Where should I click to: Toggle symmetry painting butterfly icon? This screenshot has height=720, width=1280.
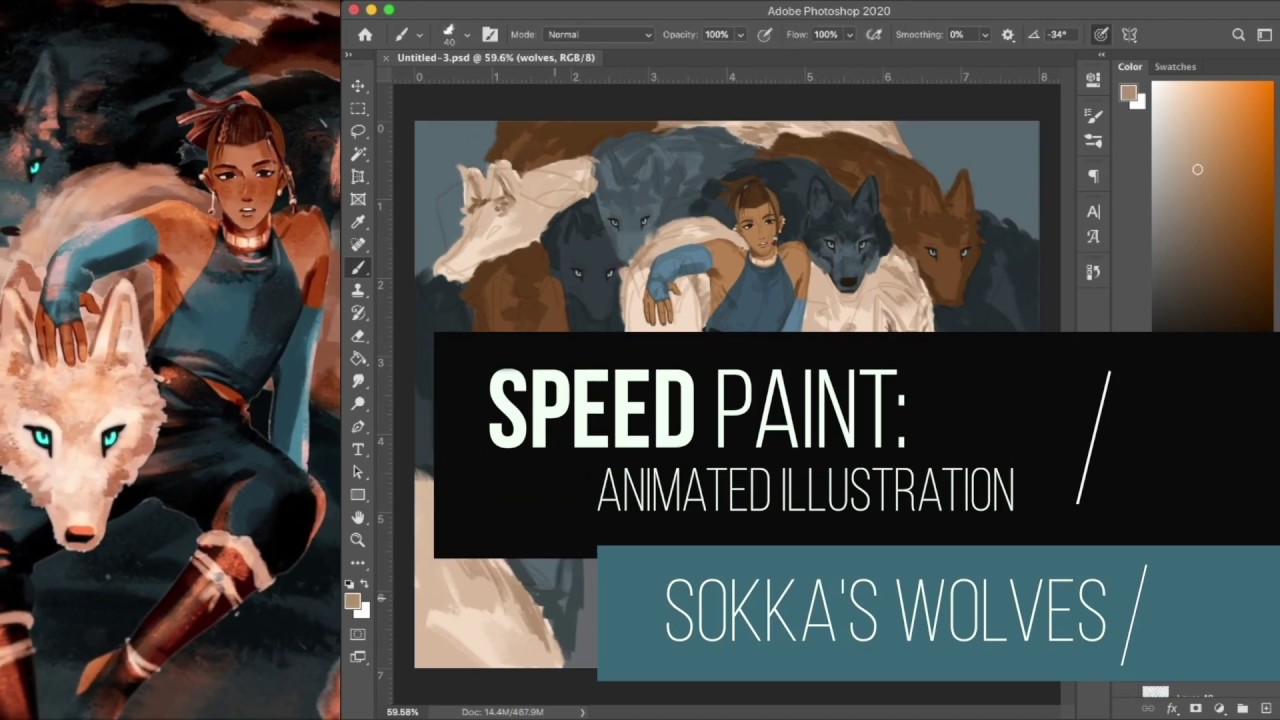1129,34
